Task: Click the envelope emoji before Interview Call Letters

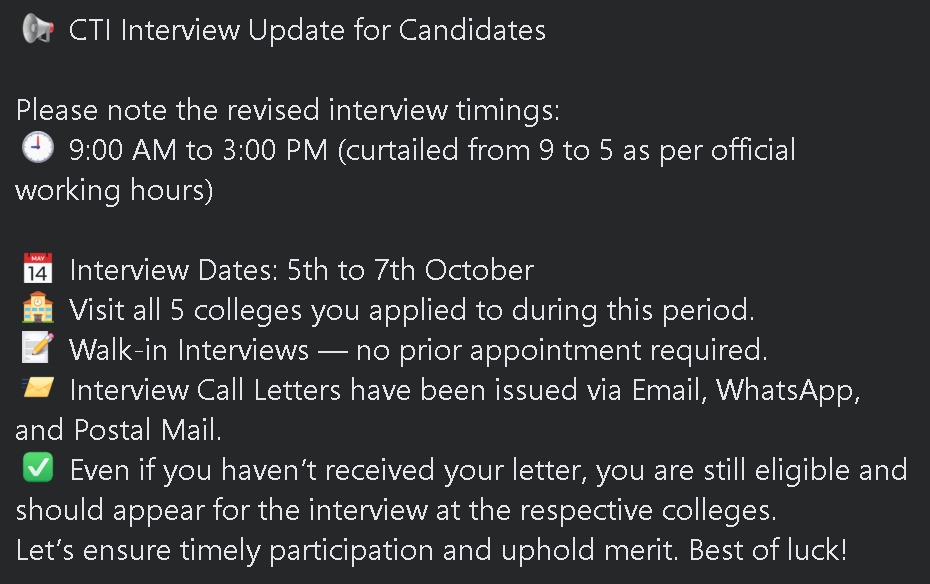Action: click(x=37, y=389)
